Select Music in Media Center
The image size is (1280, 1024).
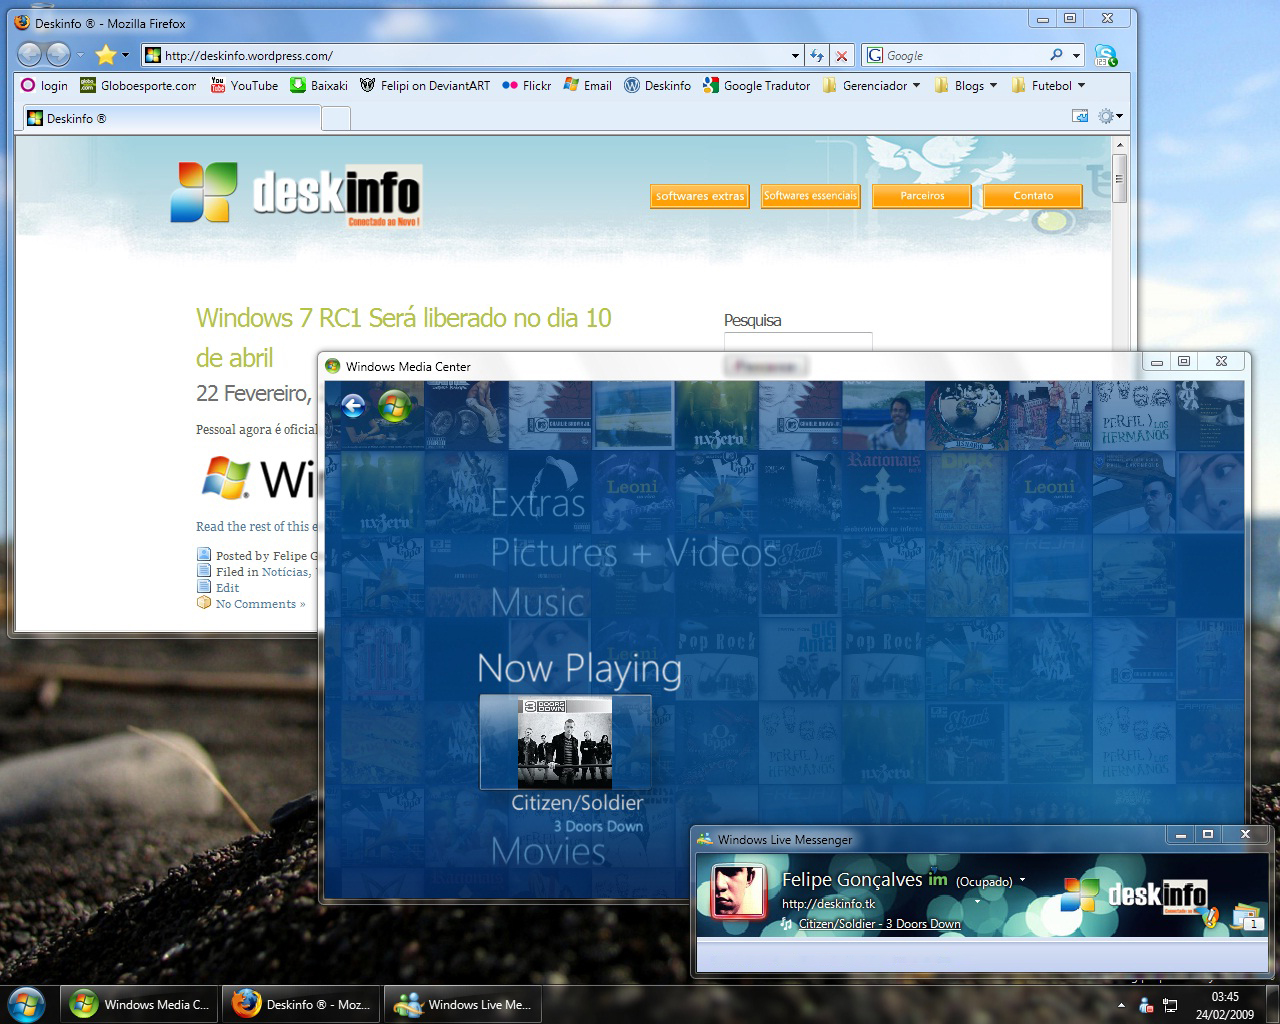coord(538,602)
